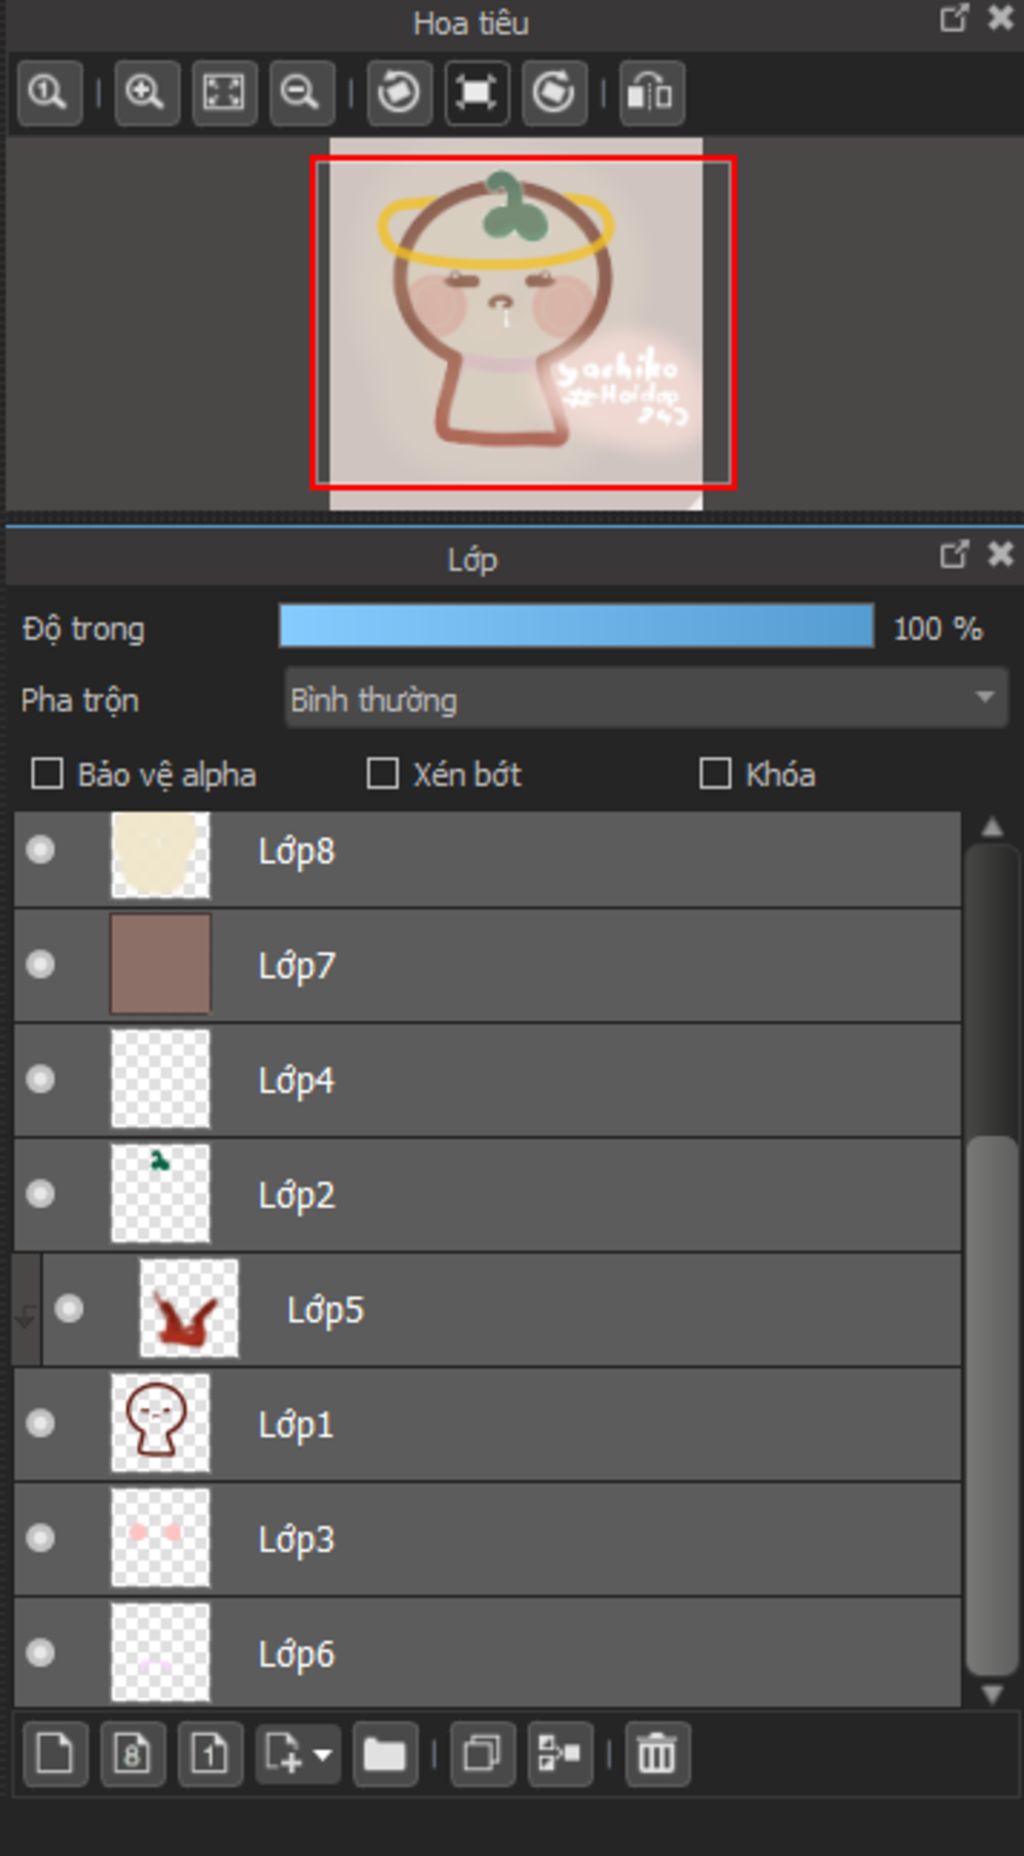Select the Lớp1 layer thumbnail
The height and width of the screenshot is (1856, 1024).
click(x=160, y=1422)
